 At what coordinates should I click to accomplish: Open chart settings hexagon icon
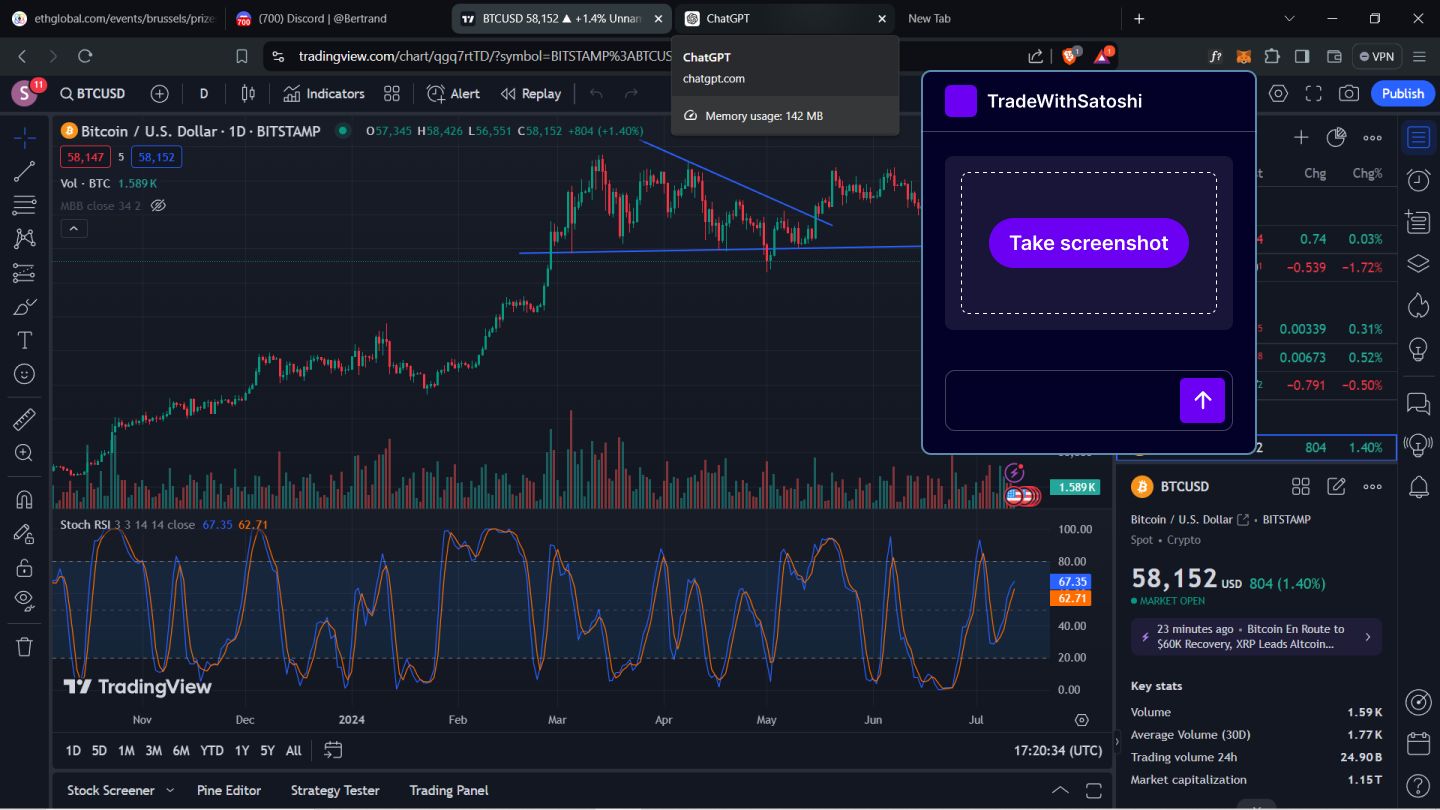pyautogui.click(x=1278, y=93)
